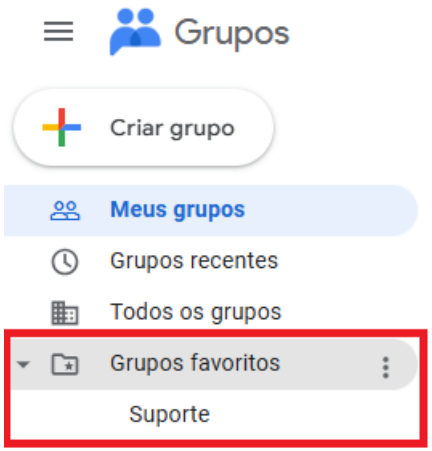
Task: Click the building icon for all groups
Action: tap(65, 313)
